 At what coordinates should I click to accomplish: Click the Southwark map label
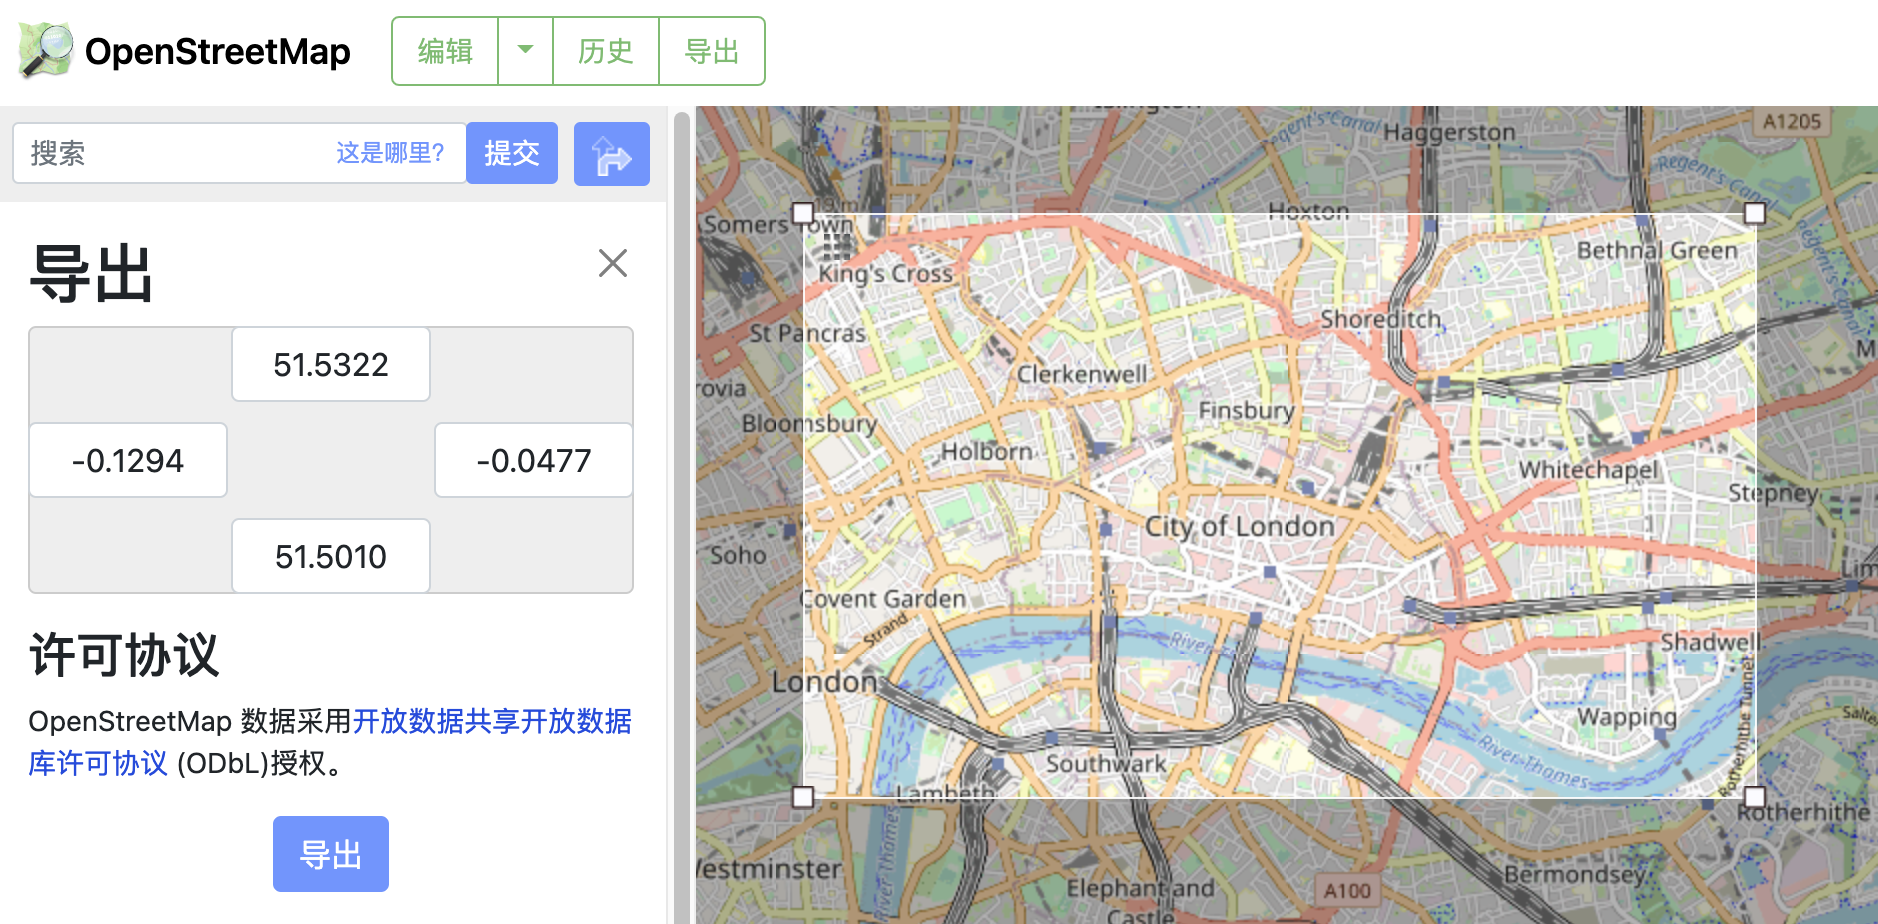pos(1106,764)
